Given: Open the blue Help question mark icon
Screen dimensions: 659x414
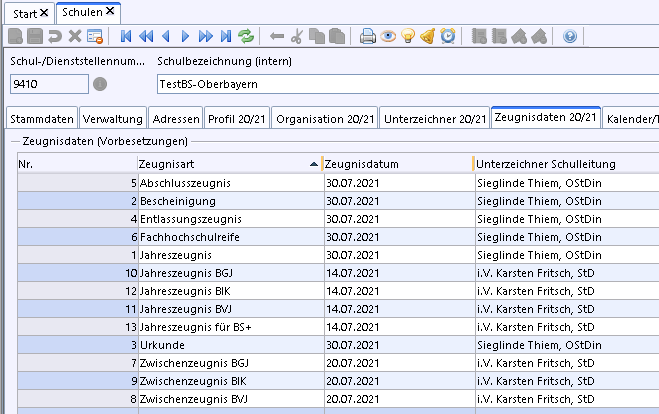Looking at the screenshot, I should point(570,36).
